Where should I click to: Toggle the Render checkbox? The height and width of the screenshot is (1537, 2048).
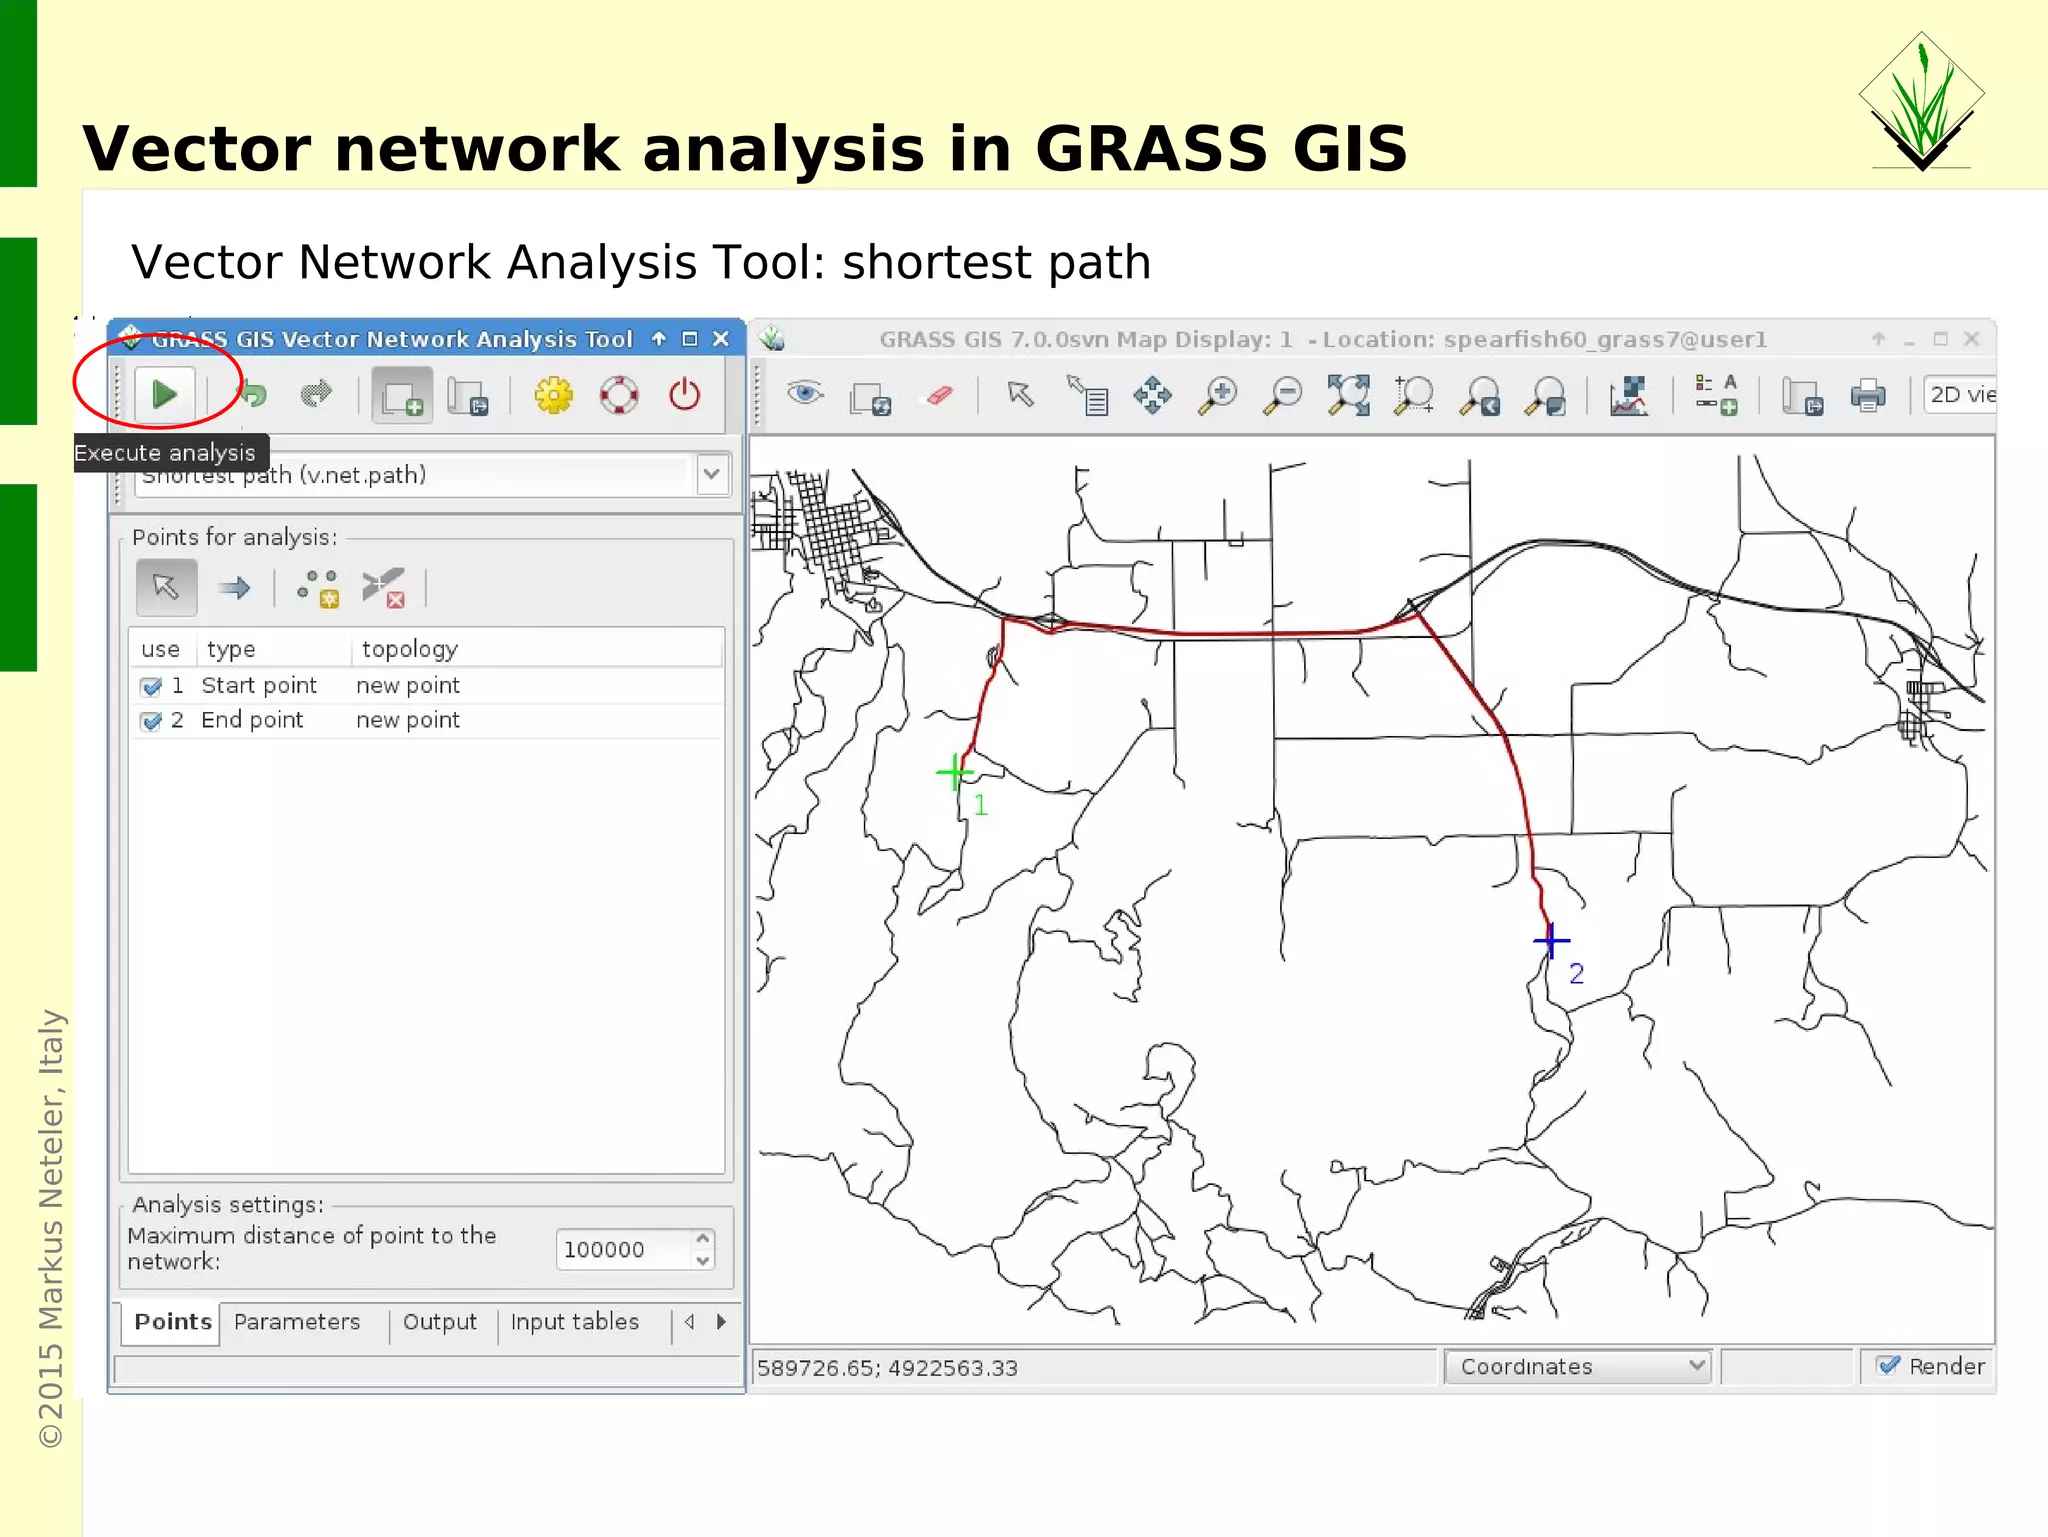tap(1889, 1366)
